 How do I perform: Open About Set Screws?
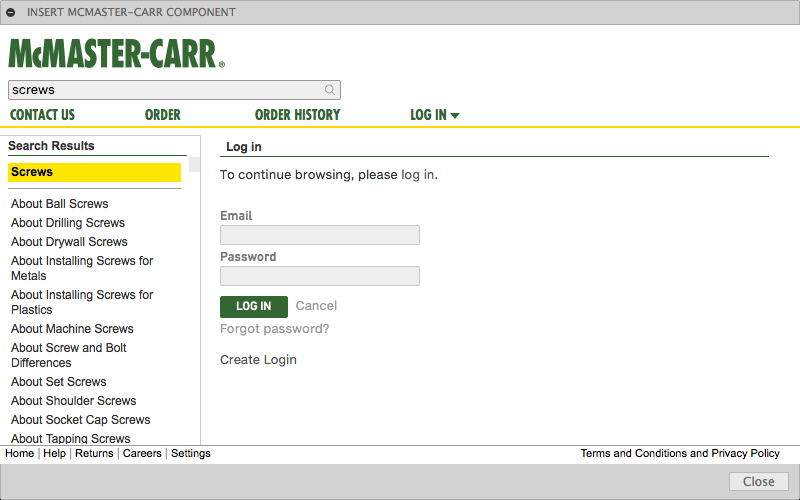coord(59,382)
